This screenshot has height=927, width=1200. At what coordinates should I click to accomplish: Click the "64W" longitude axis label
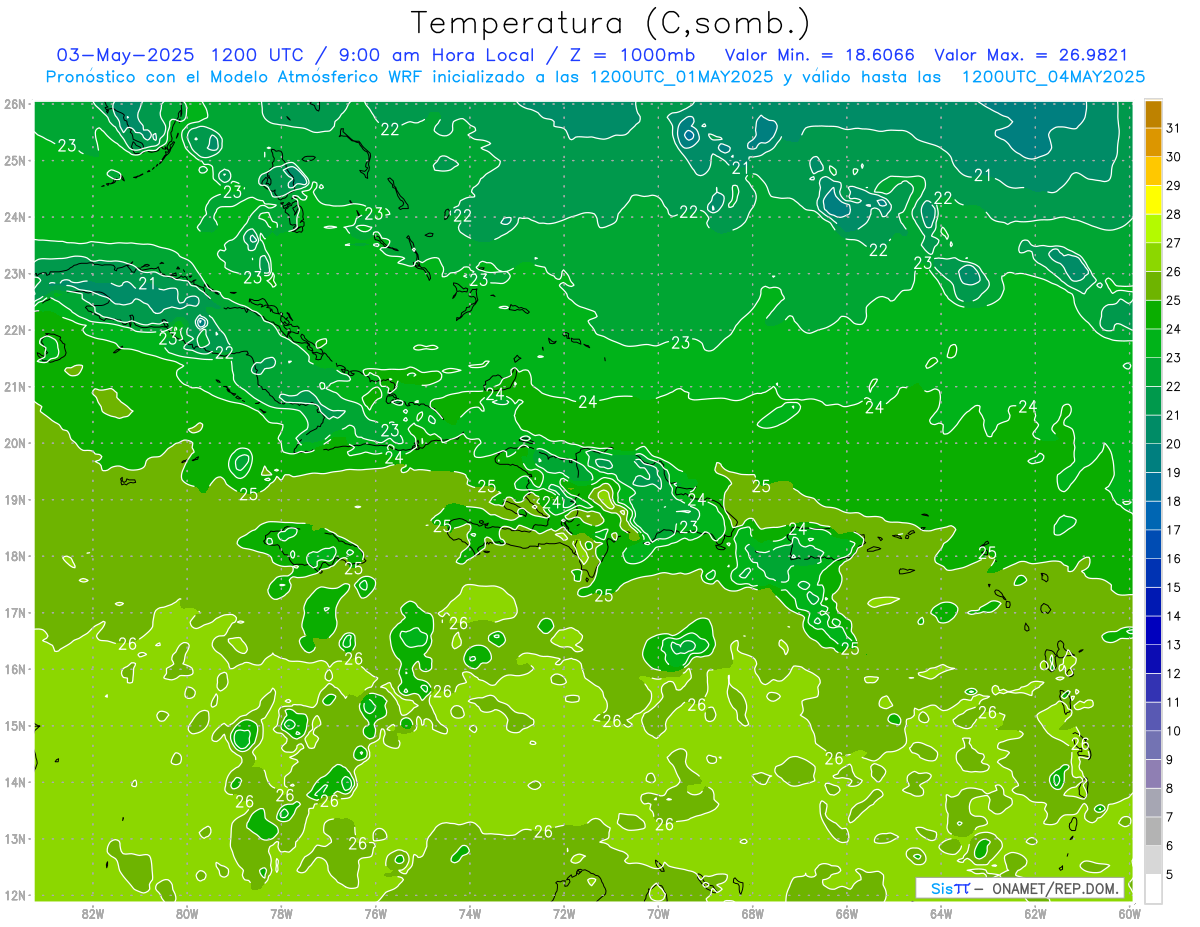940,913
